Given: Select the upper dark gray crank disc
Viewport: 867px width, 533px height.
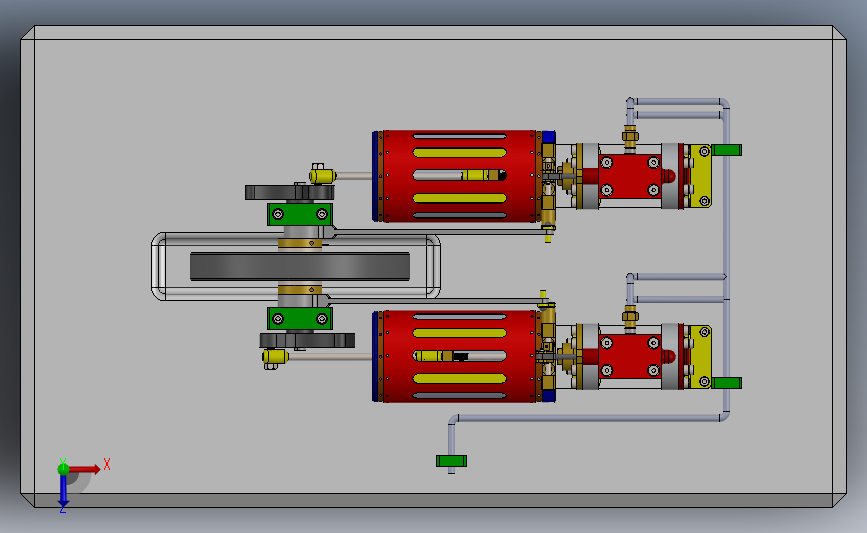Looking at the screenshot, I should point(290,192).
